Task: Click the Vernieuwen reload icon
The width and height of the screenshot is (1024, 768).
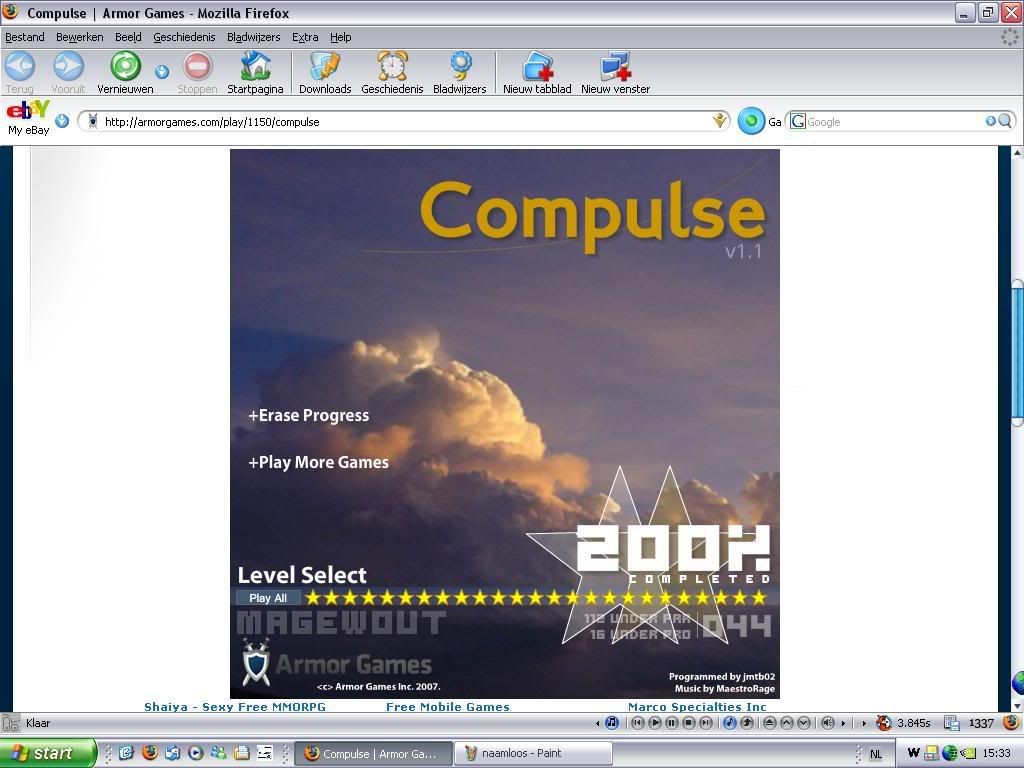Action: pos(125,67)
